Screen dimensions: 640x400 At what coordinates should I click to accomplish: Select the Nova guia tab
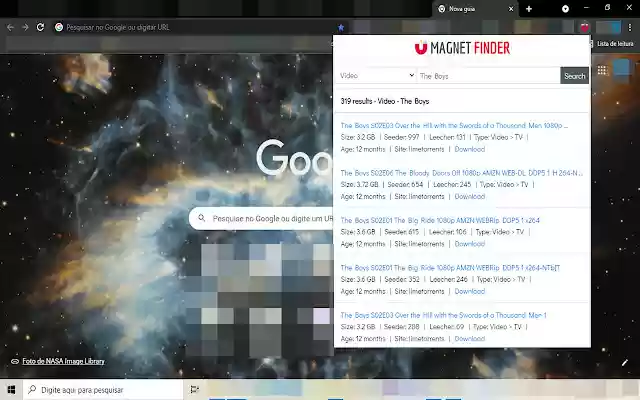(x=475, y=9)
